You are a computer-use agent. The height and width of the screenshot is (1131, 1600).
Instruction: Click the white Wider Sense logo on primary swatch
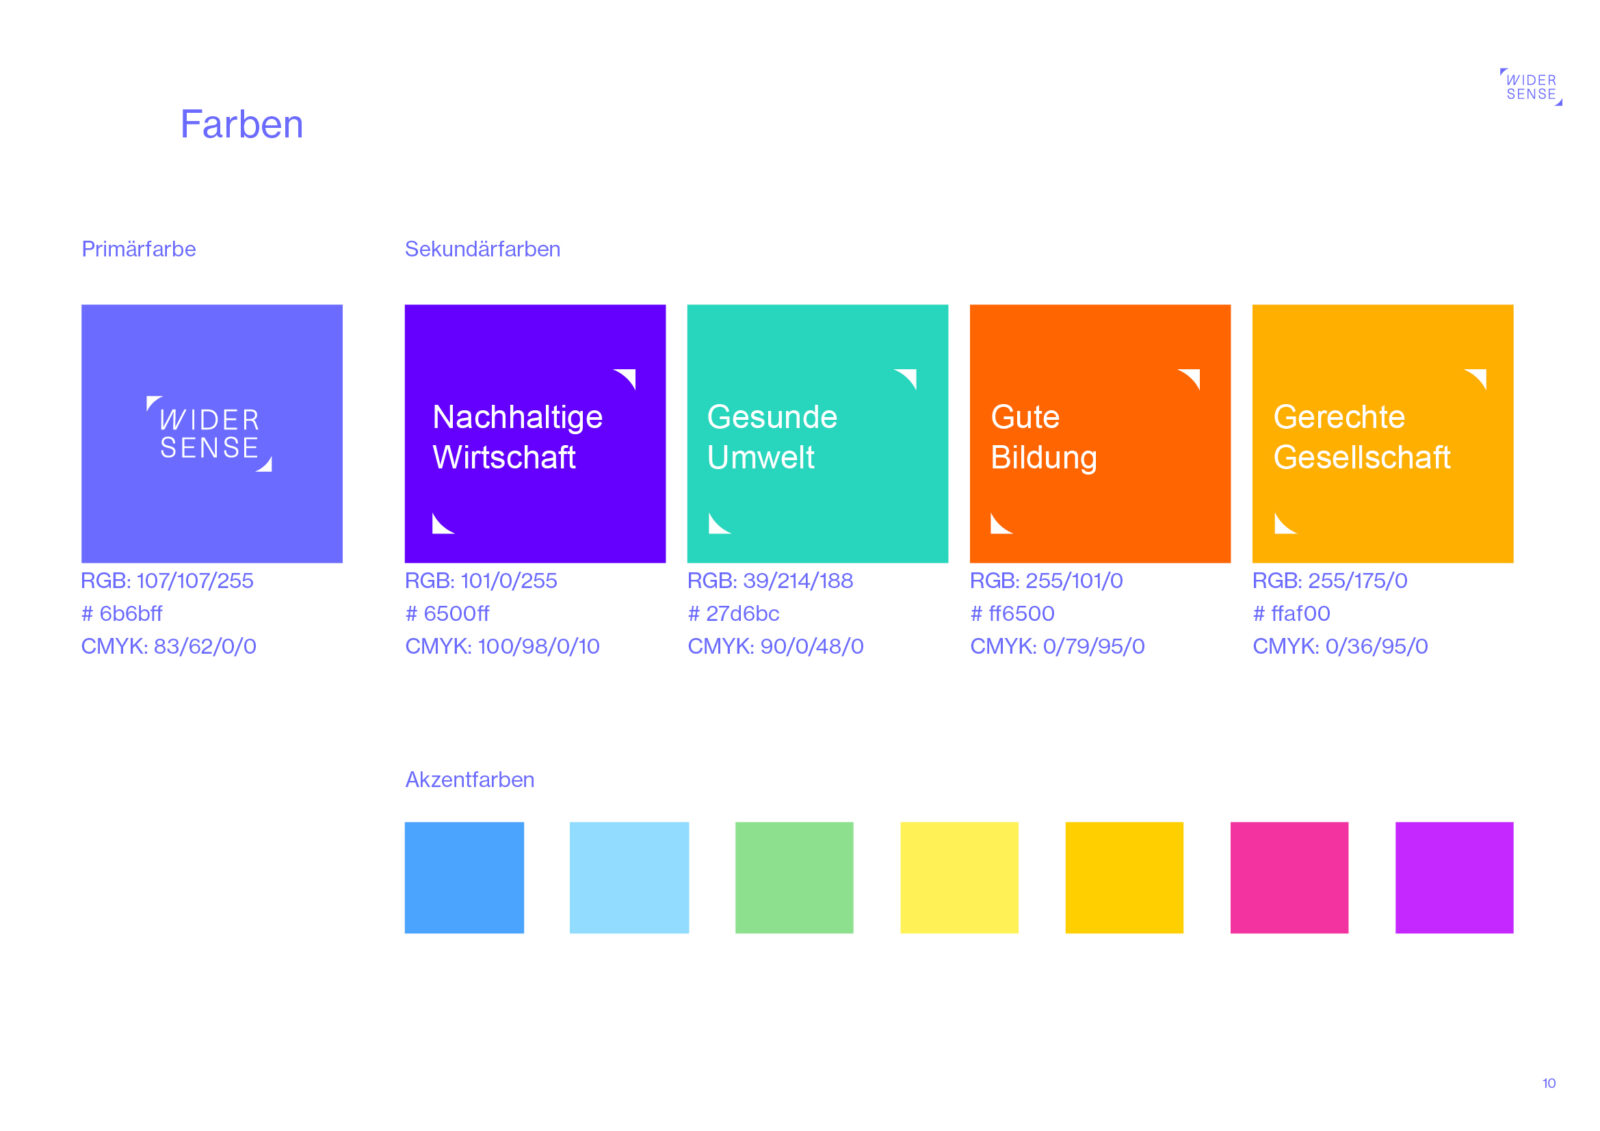(209, 433)
